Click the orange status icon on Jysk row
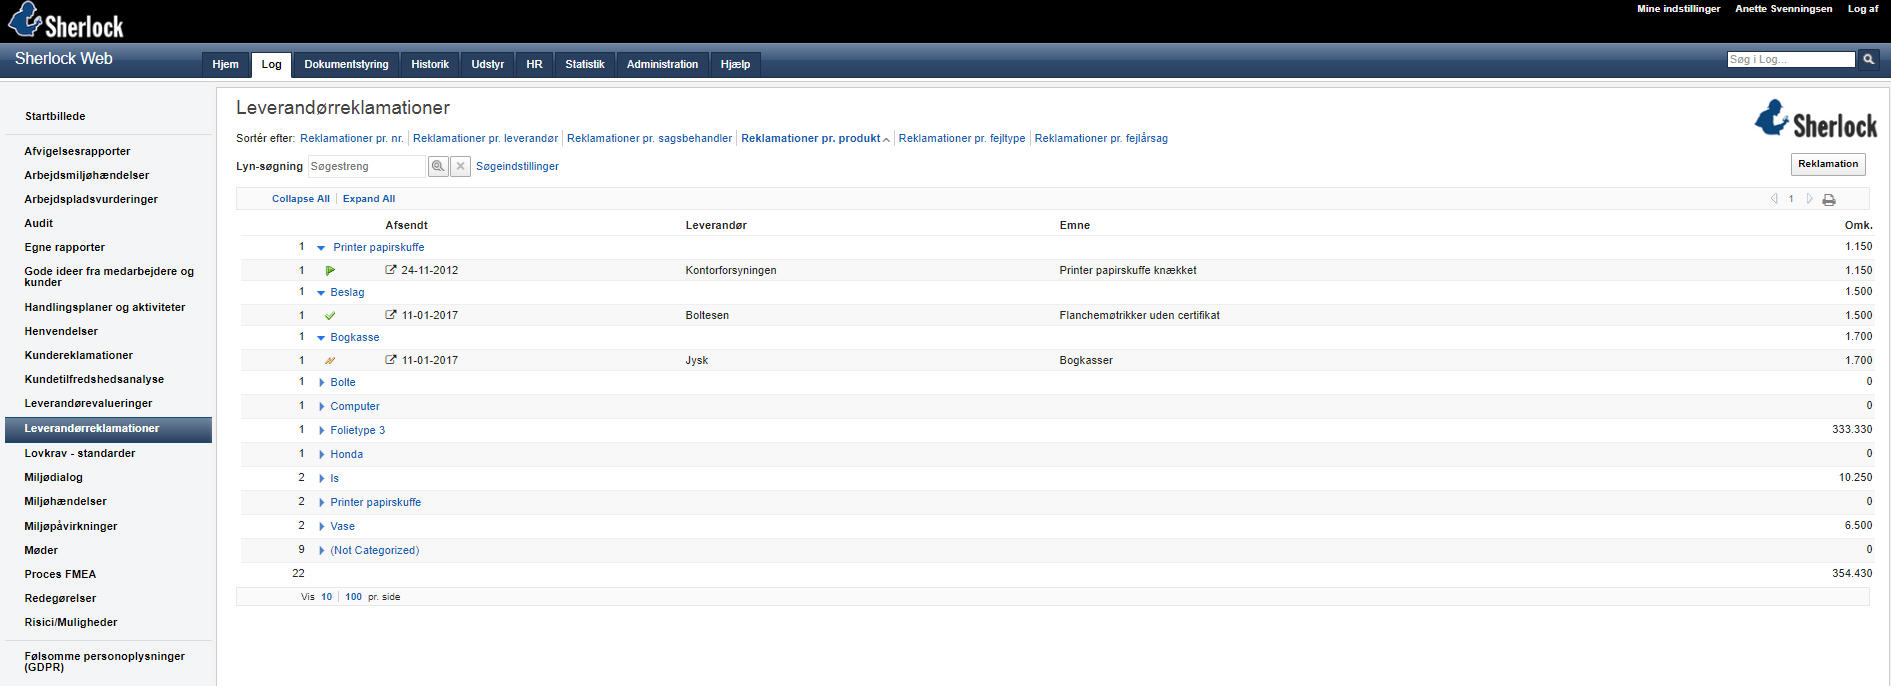Image resolution: width=1891 pixels, height=686 pixels. tap(330, 361)
